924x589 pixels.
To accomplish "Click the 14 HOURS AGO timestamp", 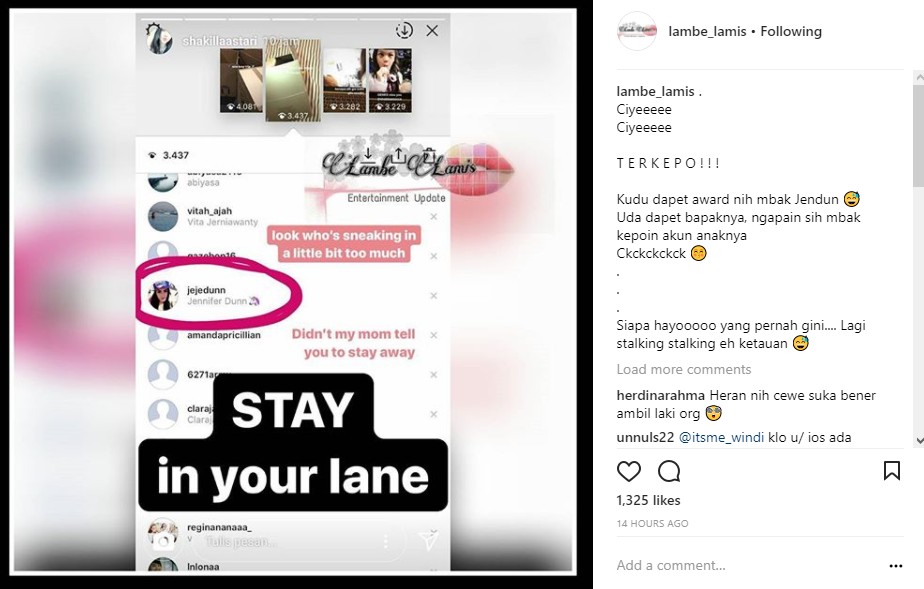I will (x=652, y=523).
